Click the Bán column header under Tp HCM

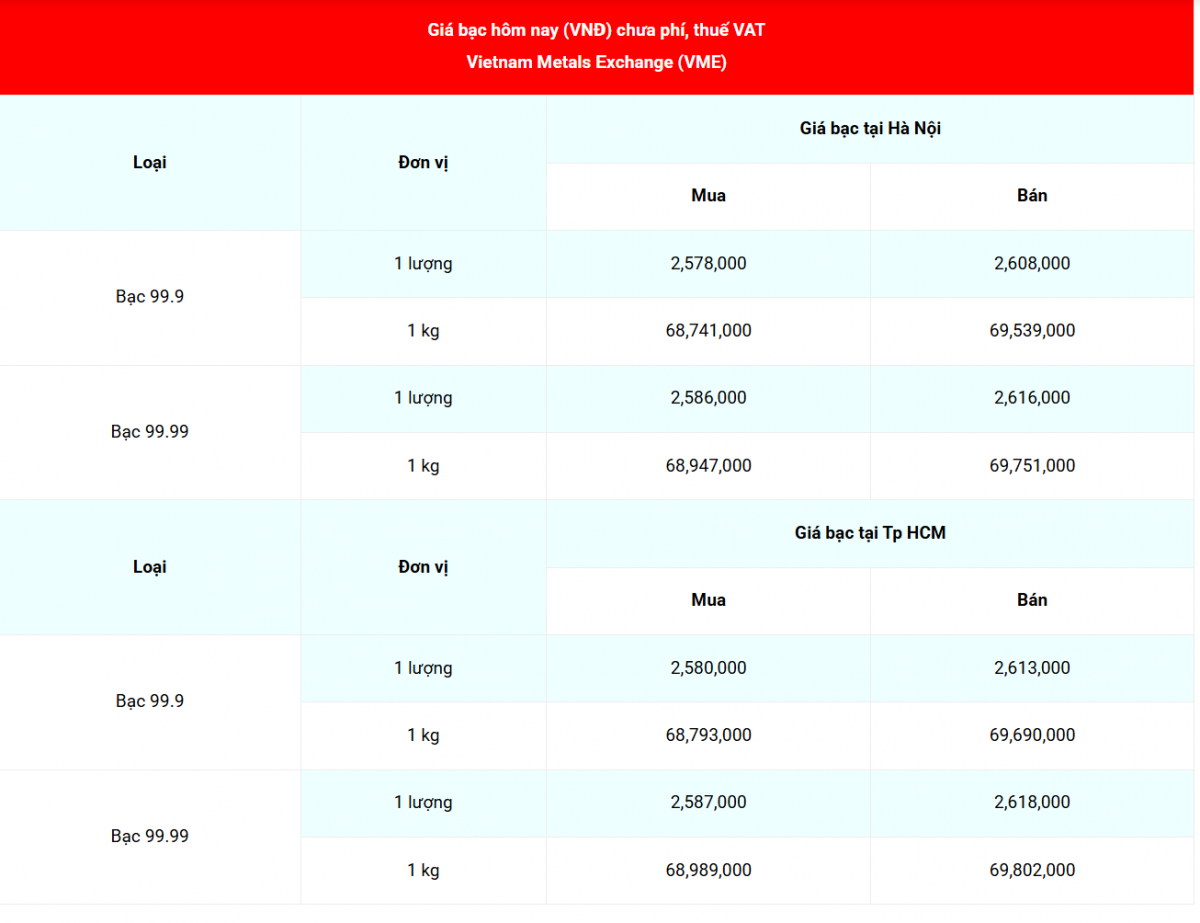(x=1032, y=600)
